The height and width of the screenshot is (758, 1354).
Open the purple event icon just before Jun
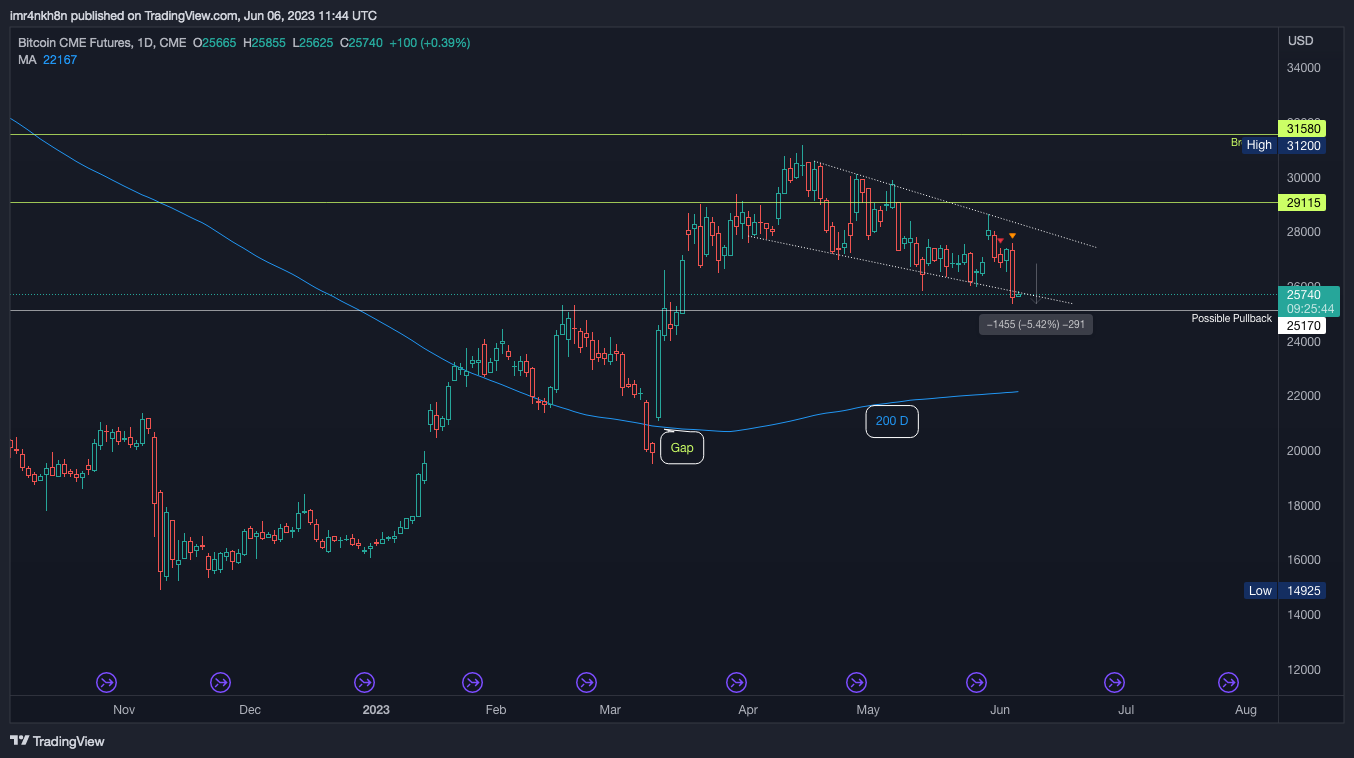pyautogui.click(x=976, y=682)
